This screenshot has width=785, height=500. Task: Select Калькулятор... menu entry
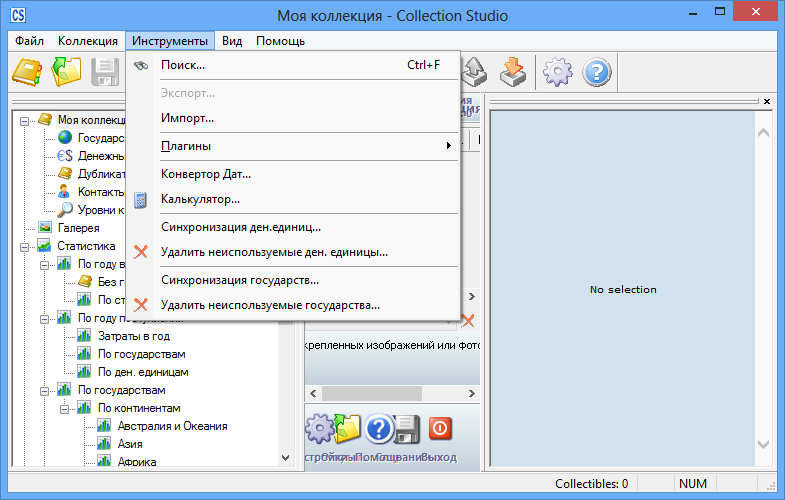click(x=293, y=199)
